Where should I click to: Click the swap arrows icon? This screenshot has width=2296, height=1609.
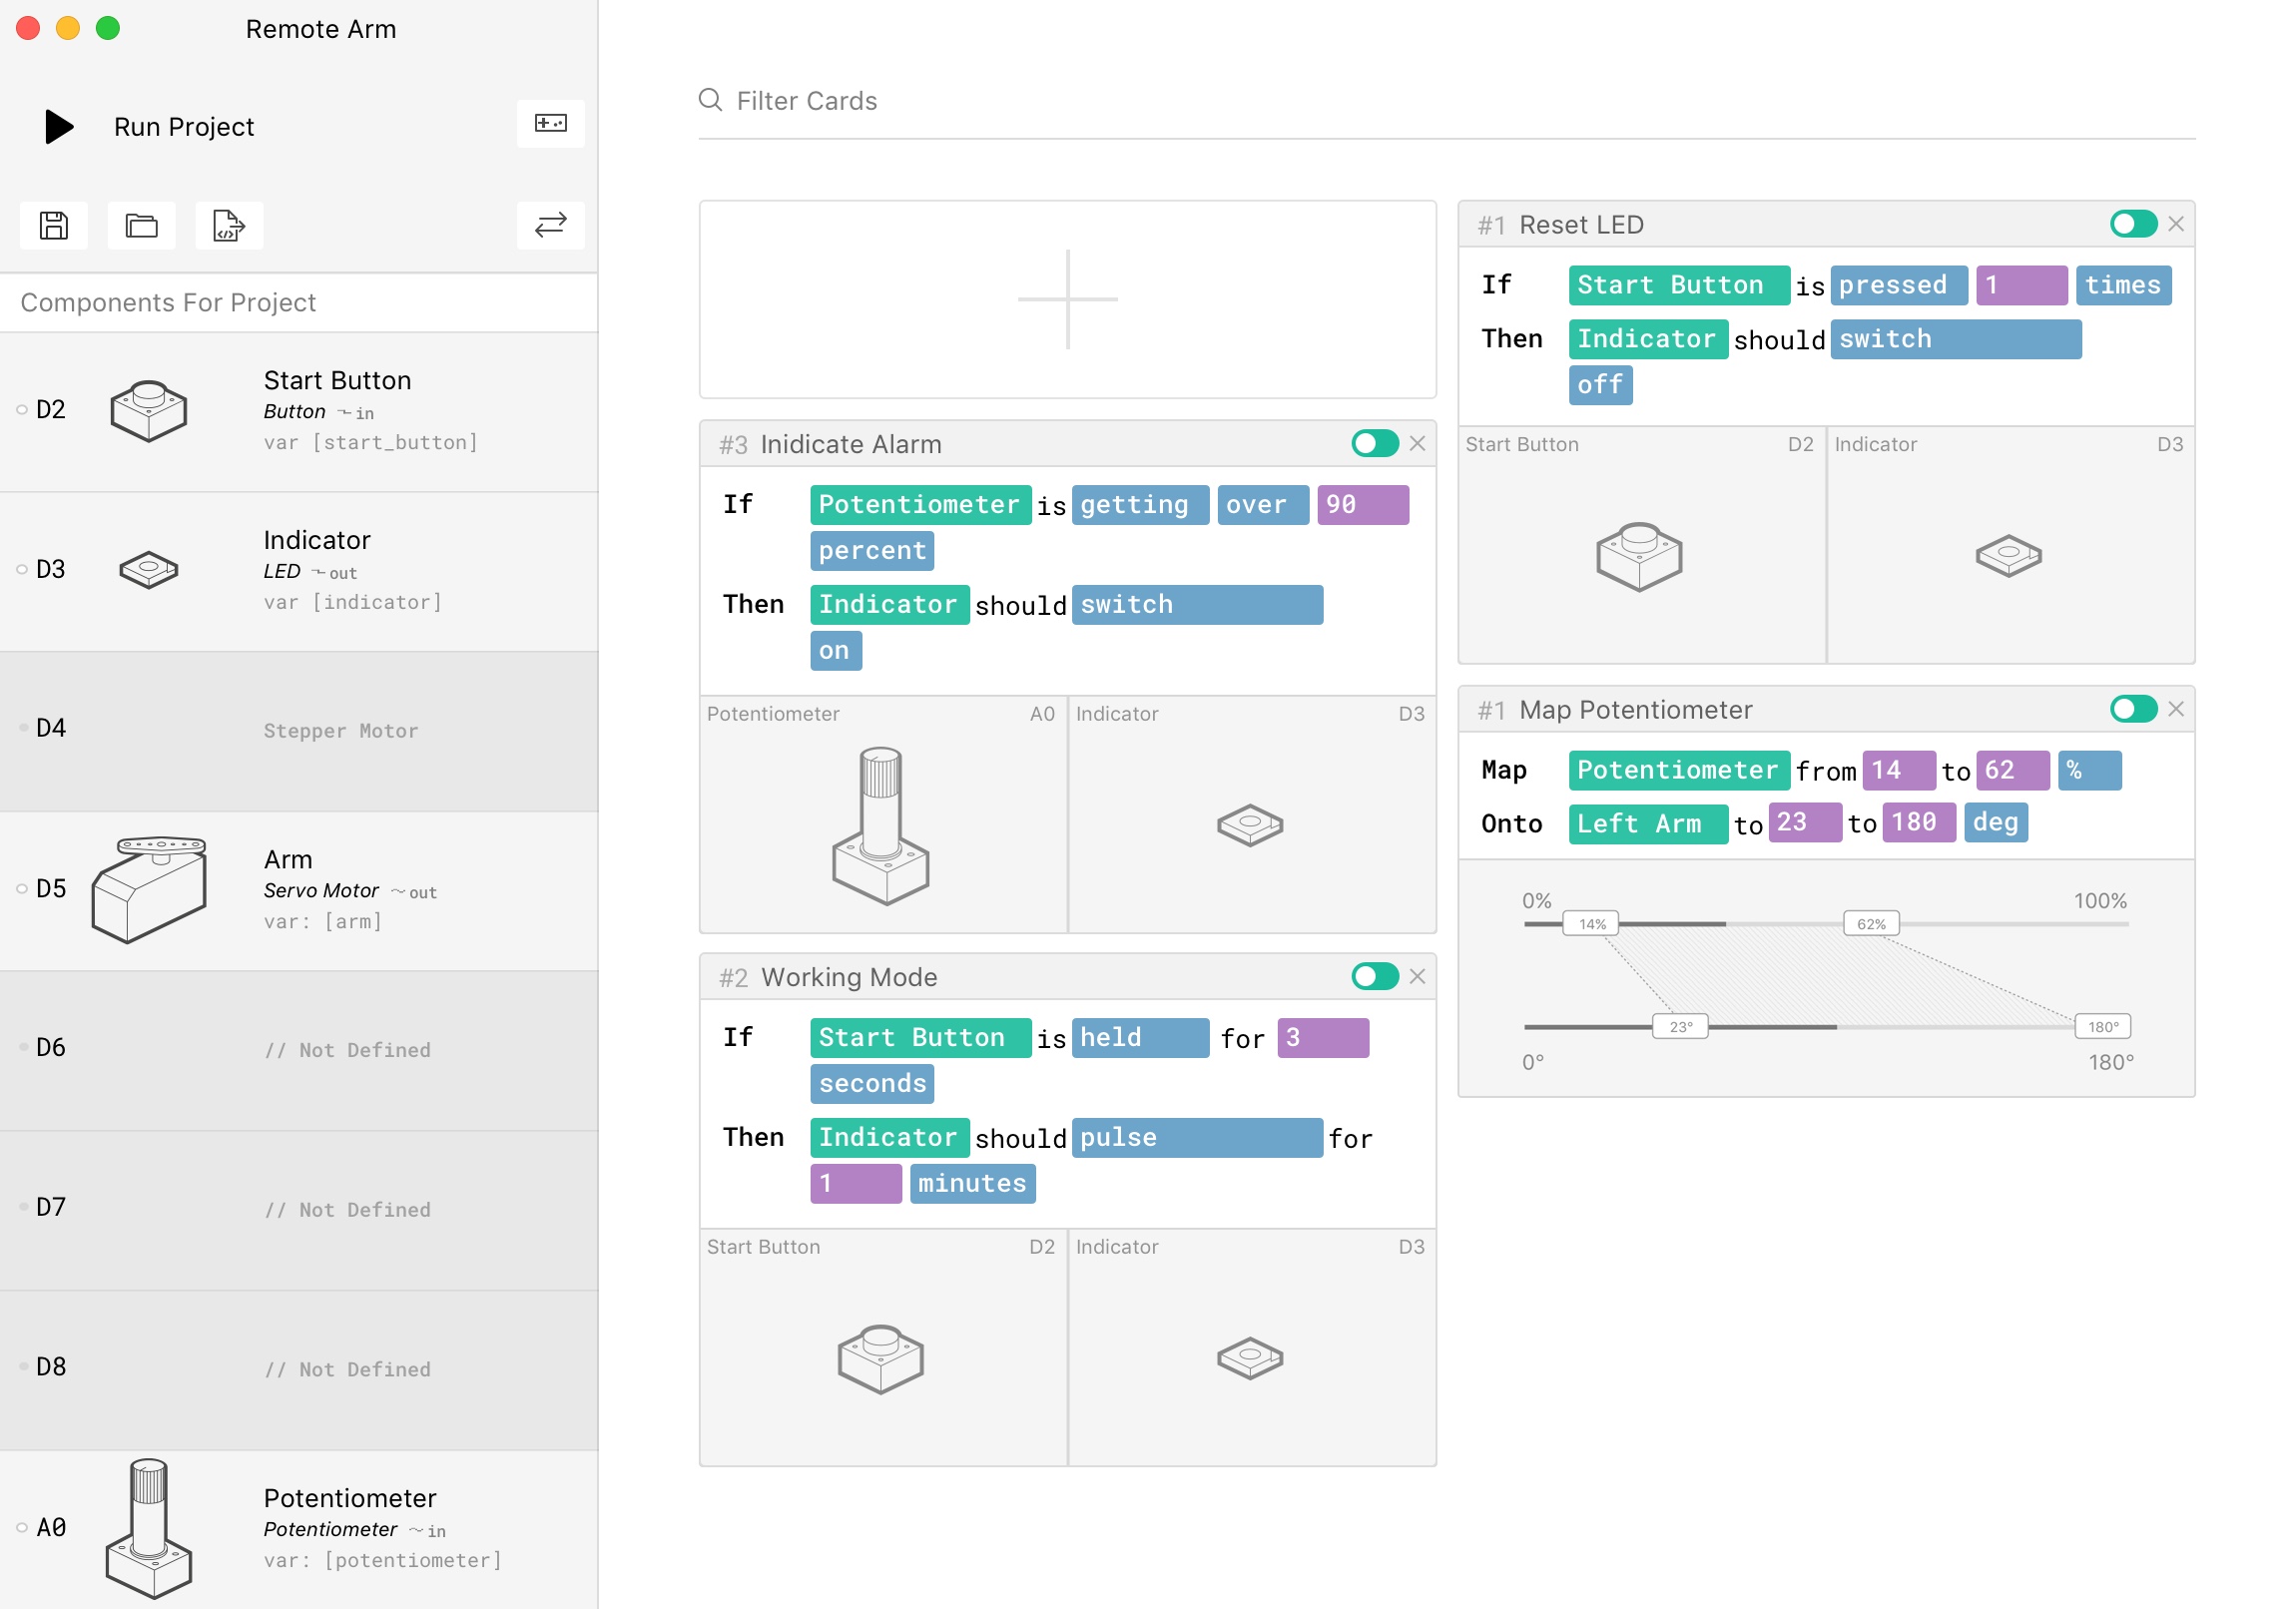click(x=550, y=225)
